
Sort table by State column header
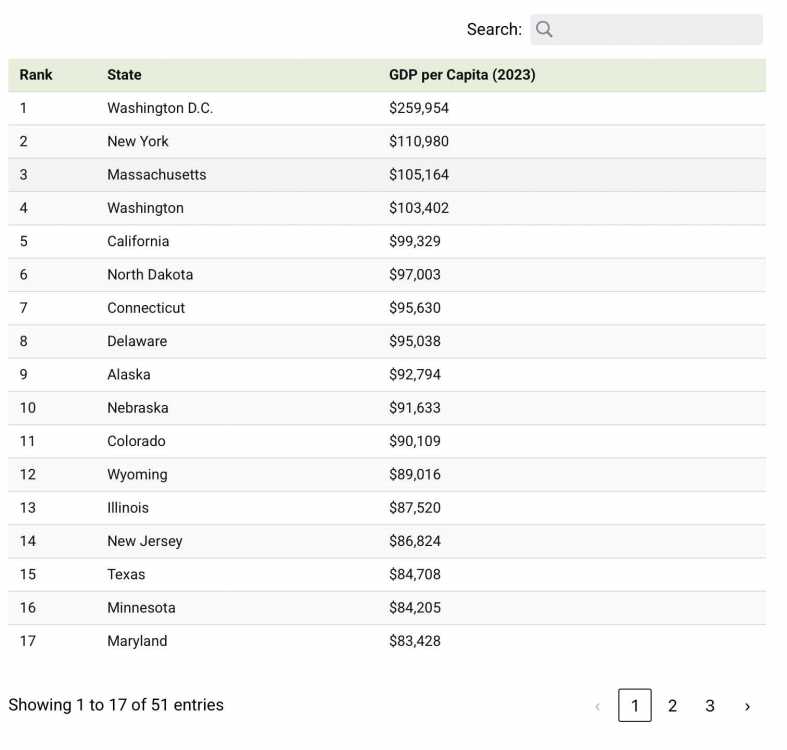[x=124, y=75]
